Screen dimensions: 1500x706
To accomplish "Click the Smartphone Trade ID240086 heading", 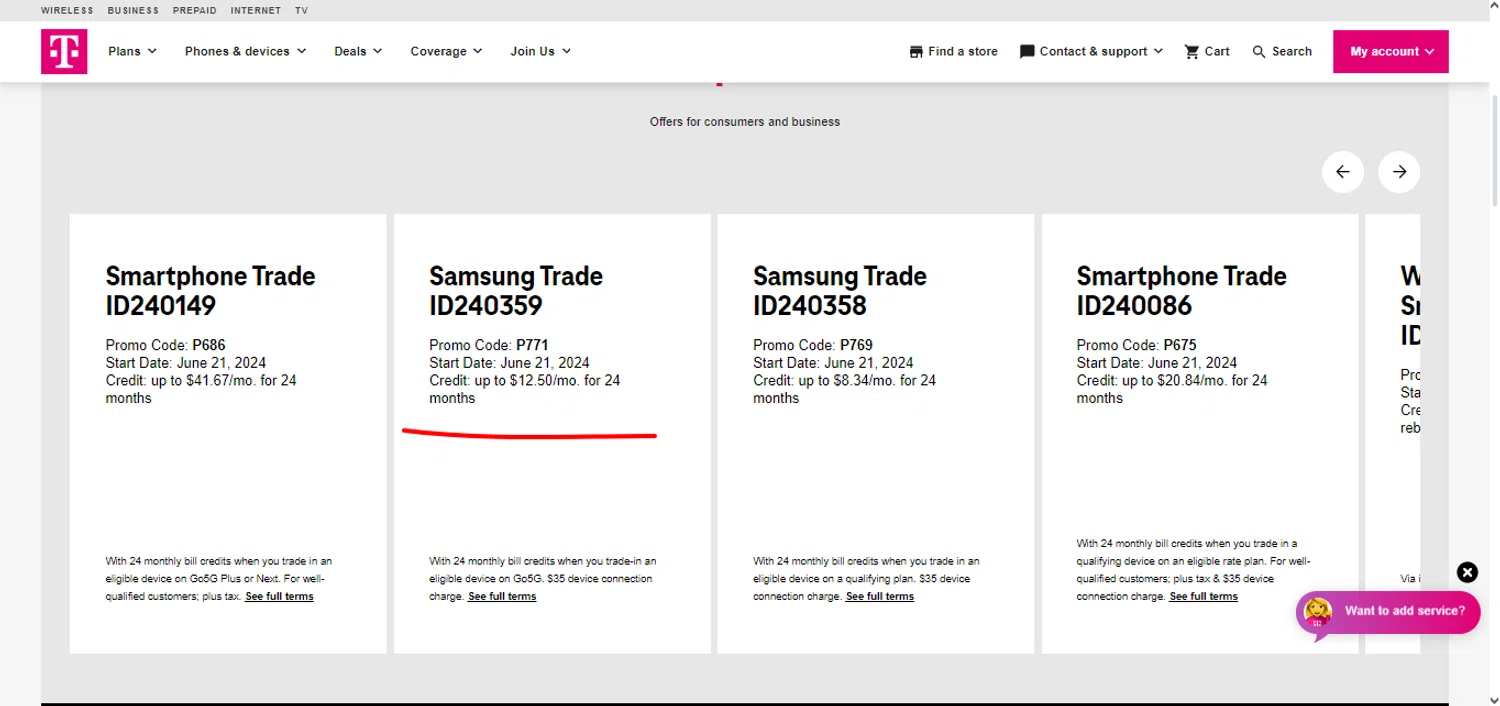I will point(1181,290).
